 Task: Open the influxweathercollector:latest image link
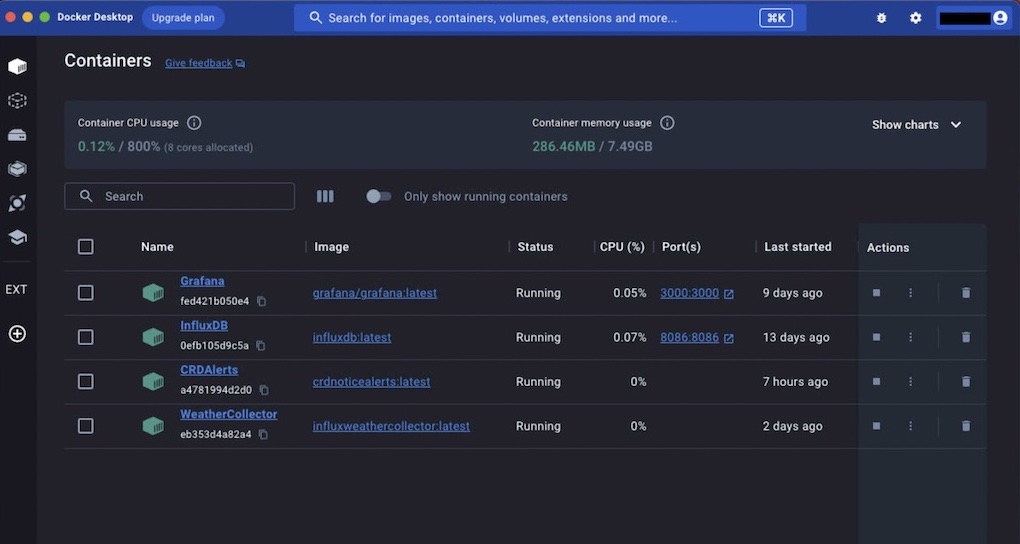coord(391,426)
